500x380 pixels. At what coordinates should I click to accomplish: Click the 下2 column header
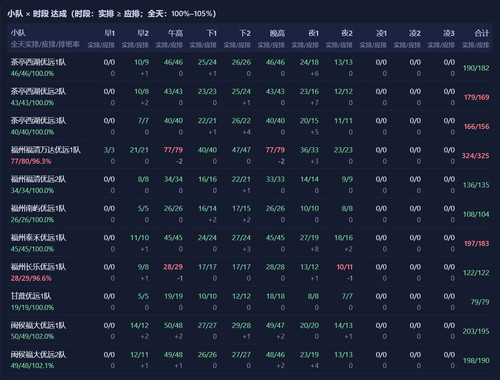pyautogui.click(x=245, y=33)
